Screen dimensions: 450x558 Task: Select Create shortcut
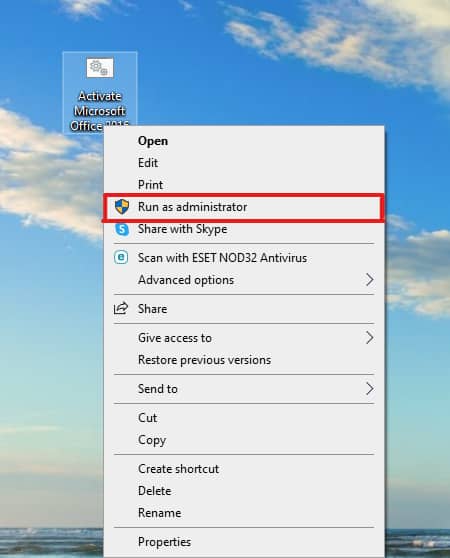pyautogui.click(x=244, y=469)
